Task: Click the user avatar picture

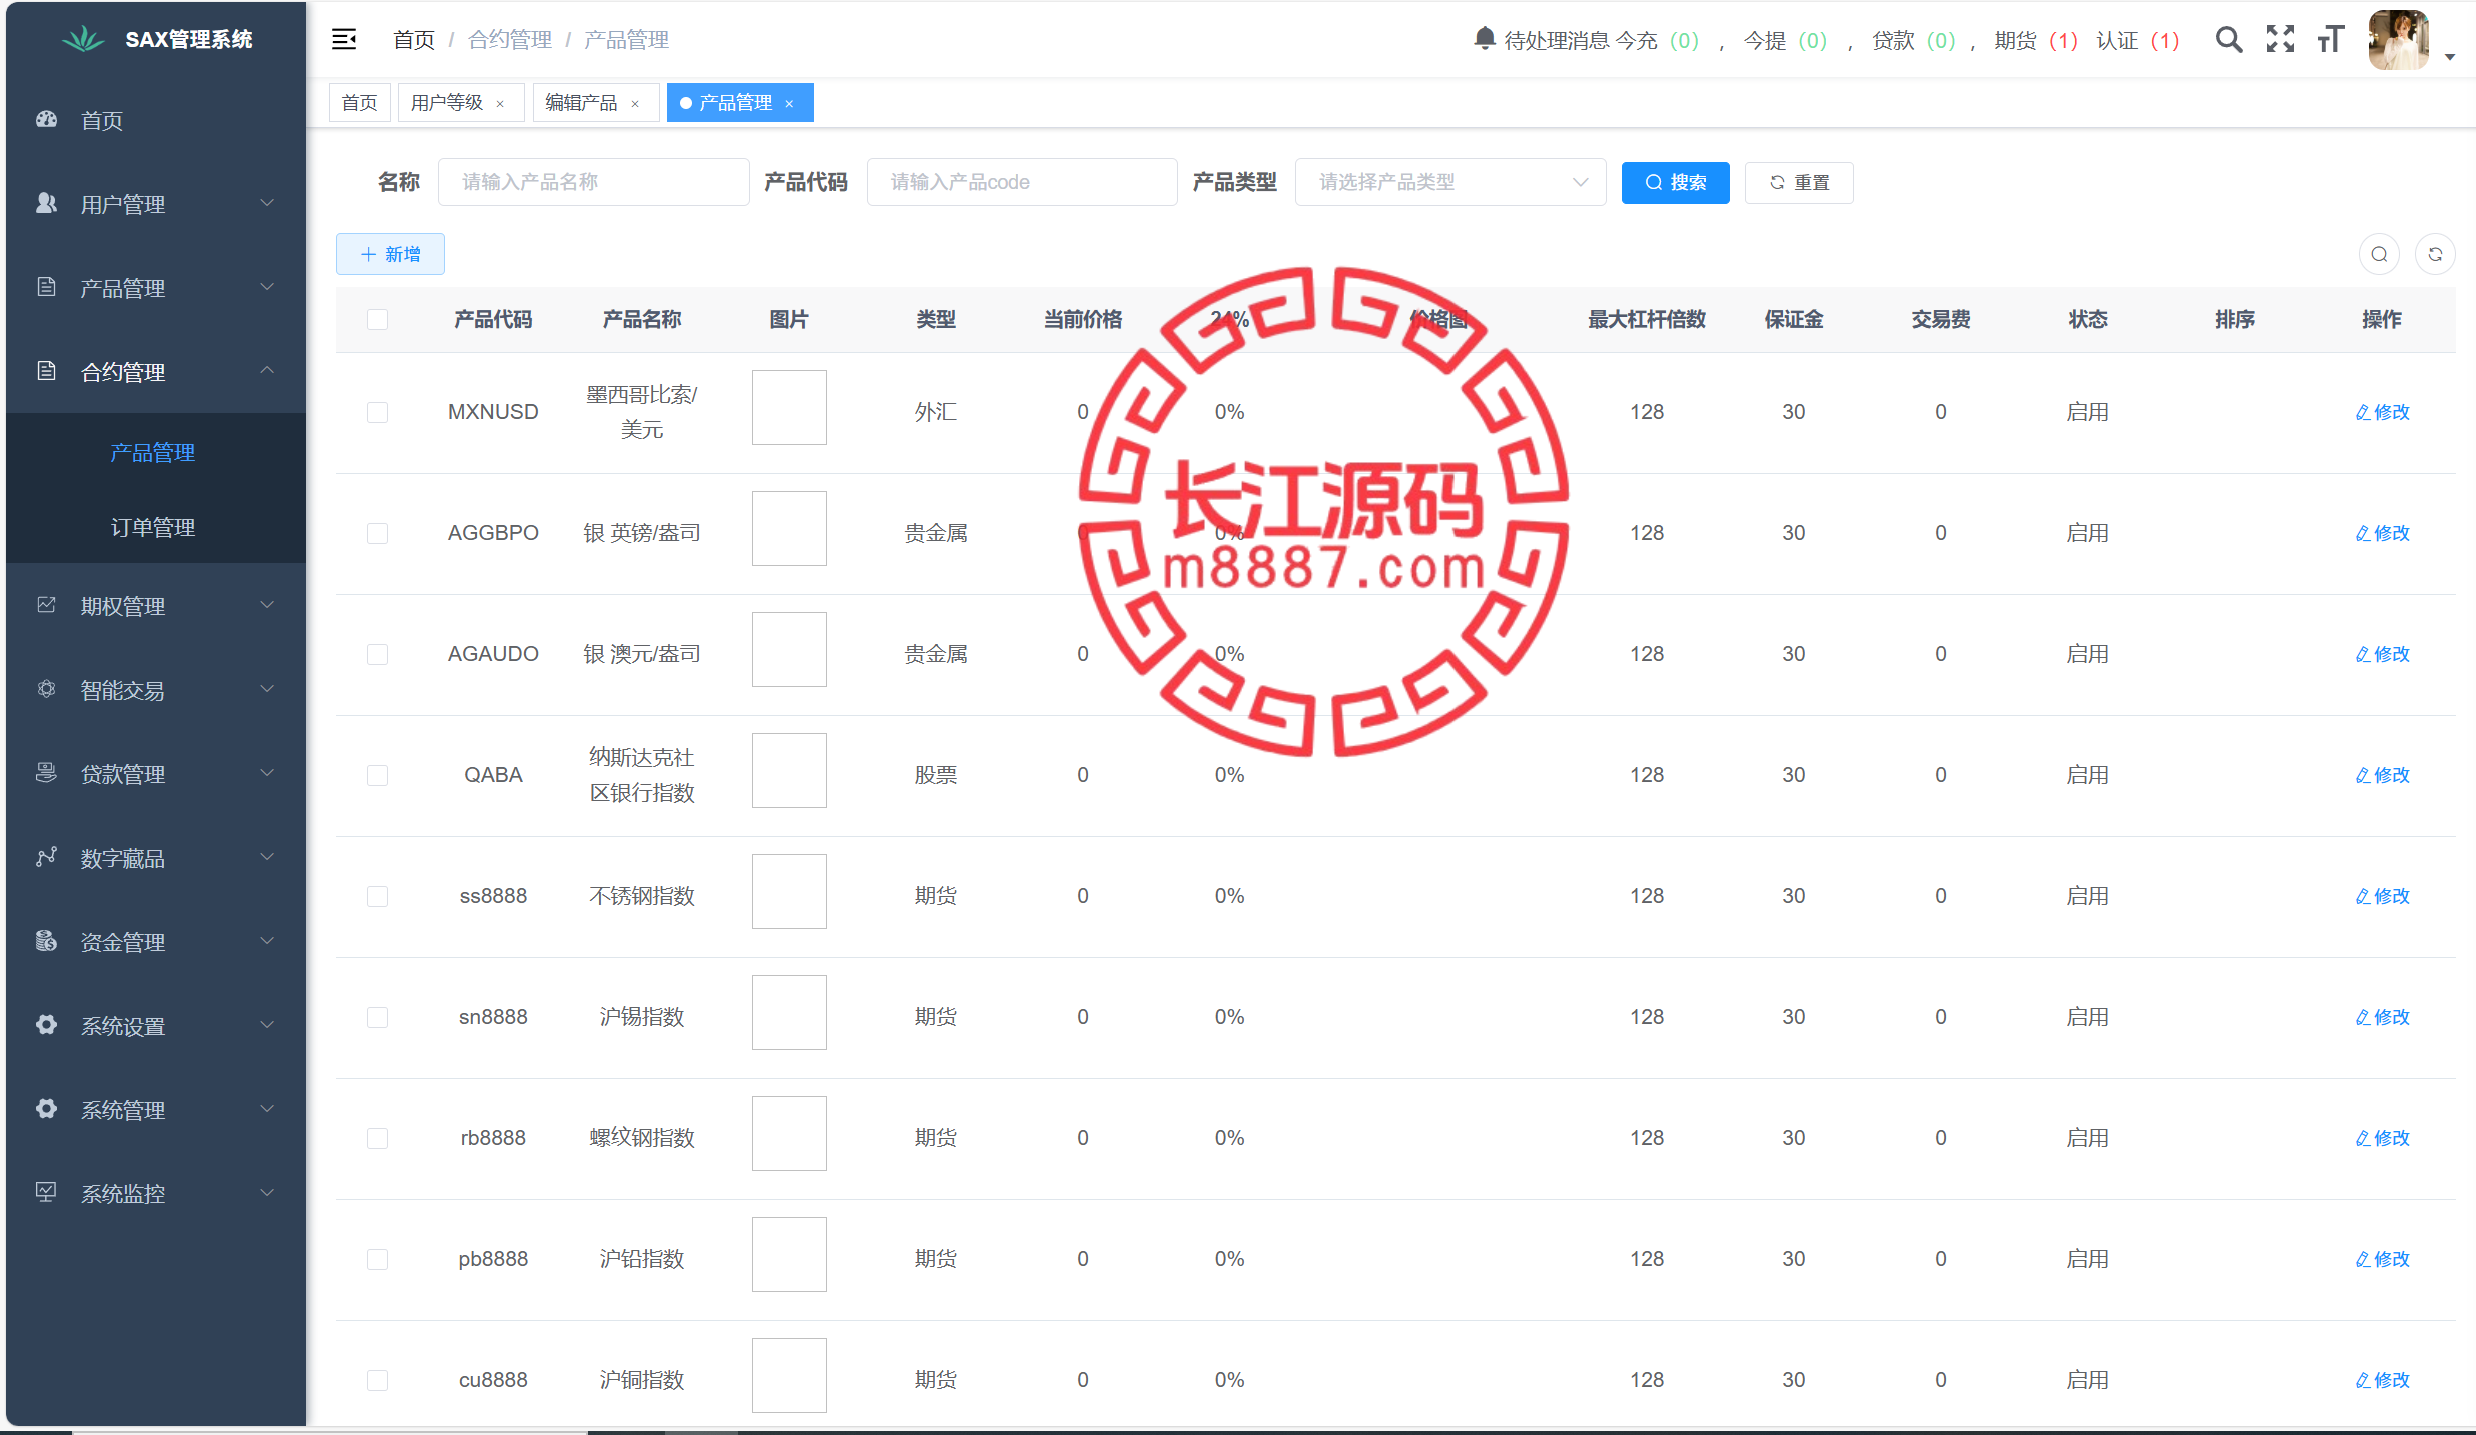Action: (x=2398, y=40)
